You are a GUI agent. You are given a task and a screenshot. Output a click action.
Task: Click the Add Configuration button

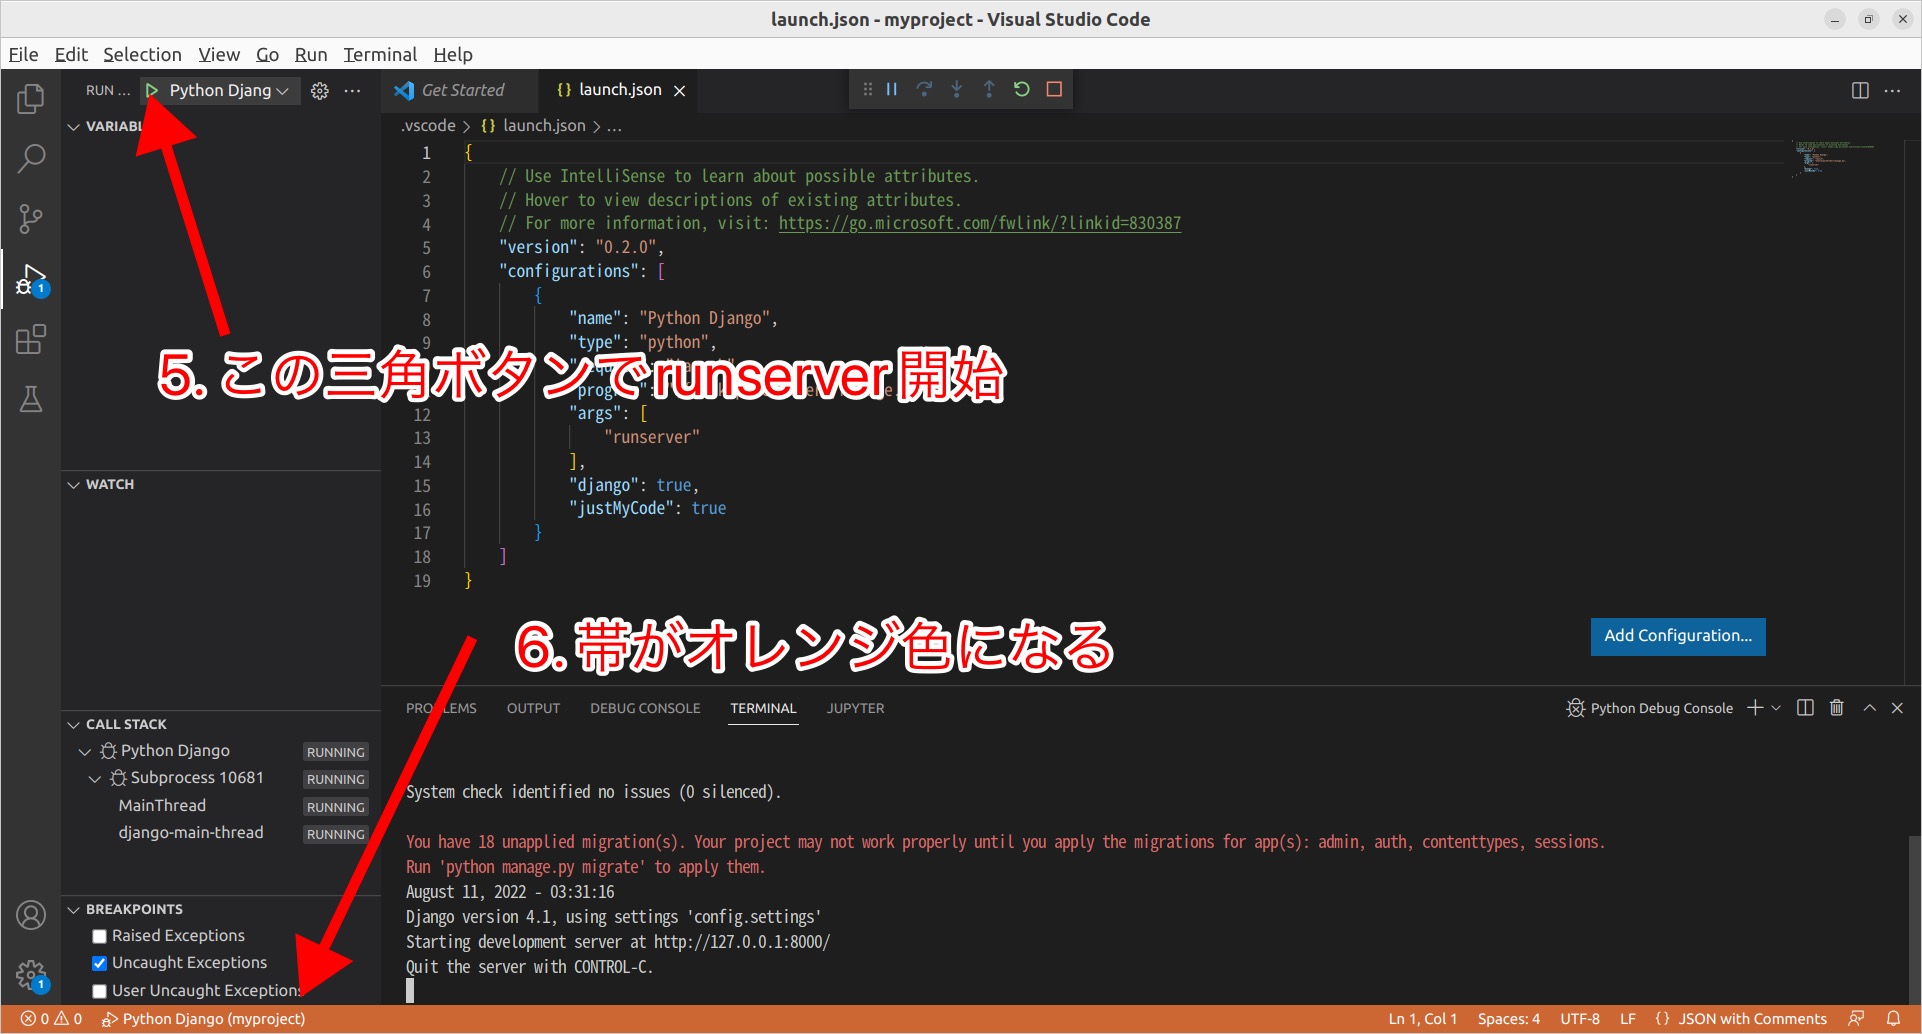point(1677,636)
